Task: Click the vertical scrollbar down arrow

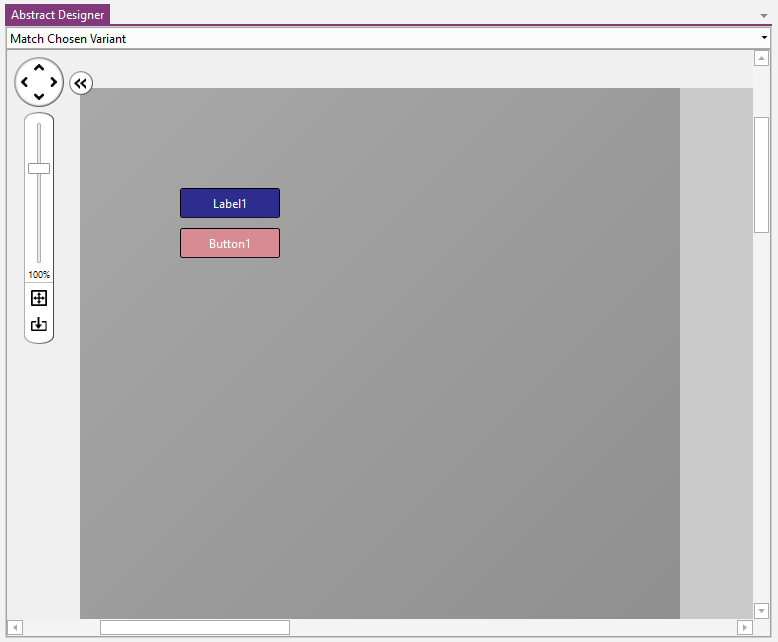Action: point(761,611)
